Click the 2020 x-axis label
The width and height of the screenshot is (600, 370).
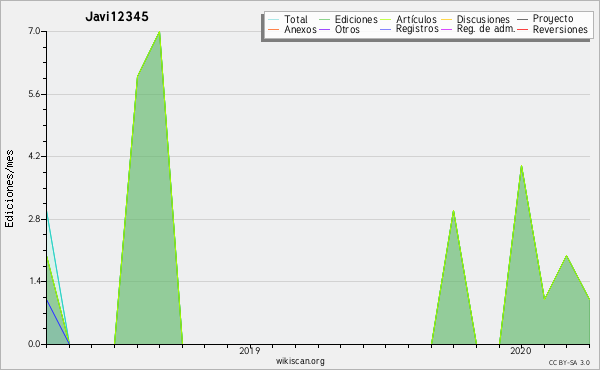click(x=521, y=351)
